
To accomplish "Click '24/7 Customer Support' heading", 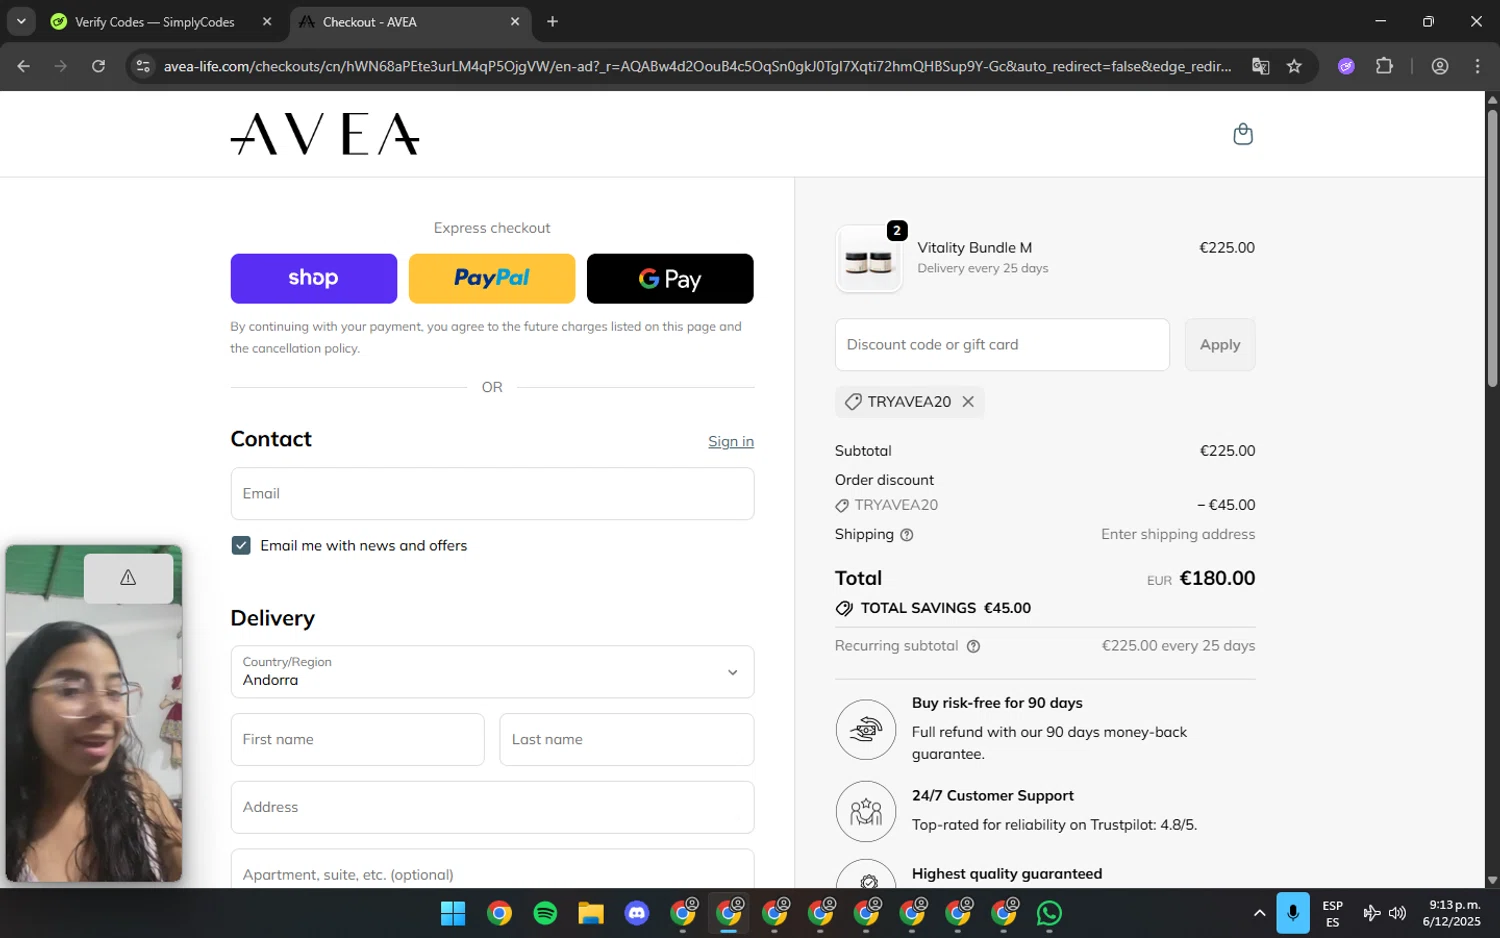I will point(993,796).
